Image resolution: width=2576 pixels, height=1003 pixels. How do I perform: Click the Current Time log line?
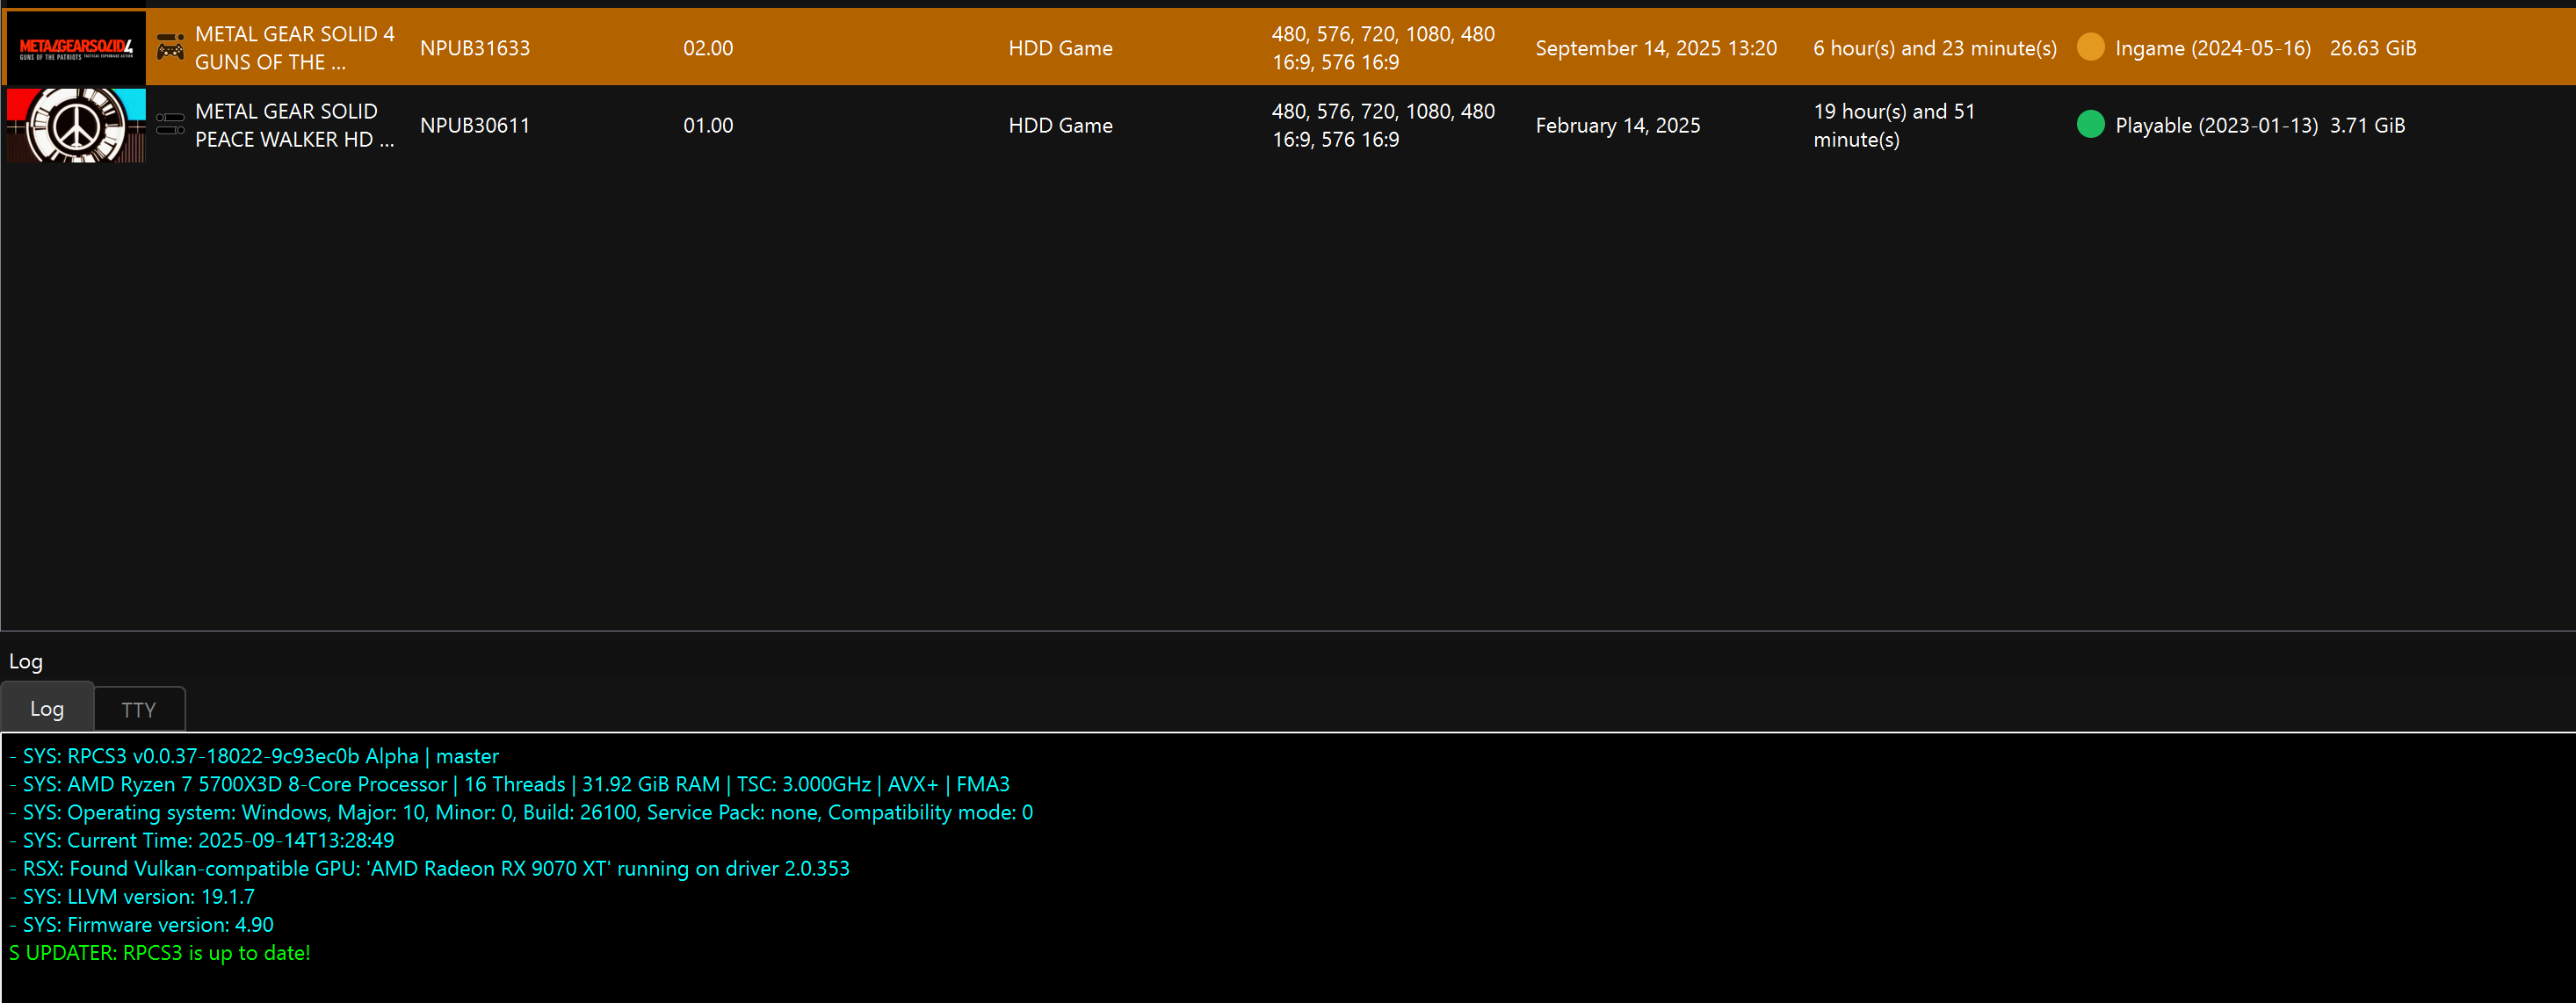pyautogui.click(x=202, y=840)
